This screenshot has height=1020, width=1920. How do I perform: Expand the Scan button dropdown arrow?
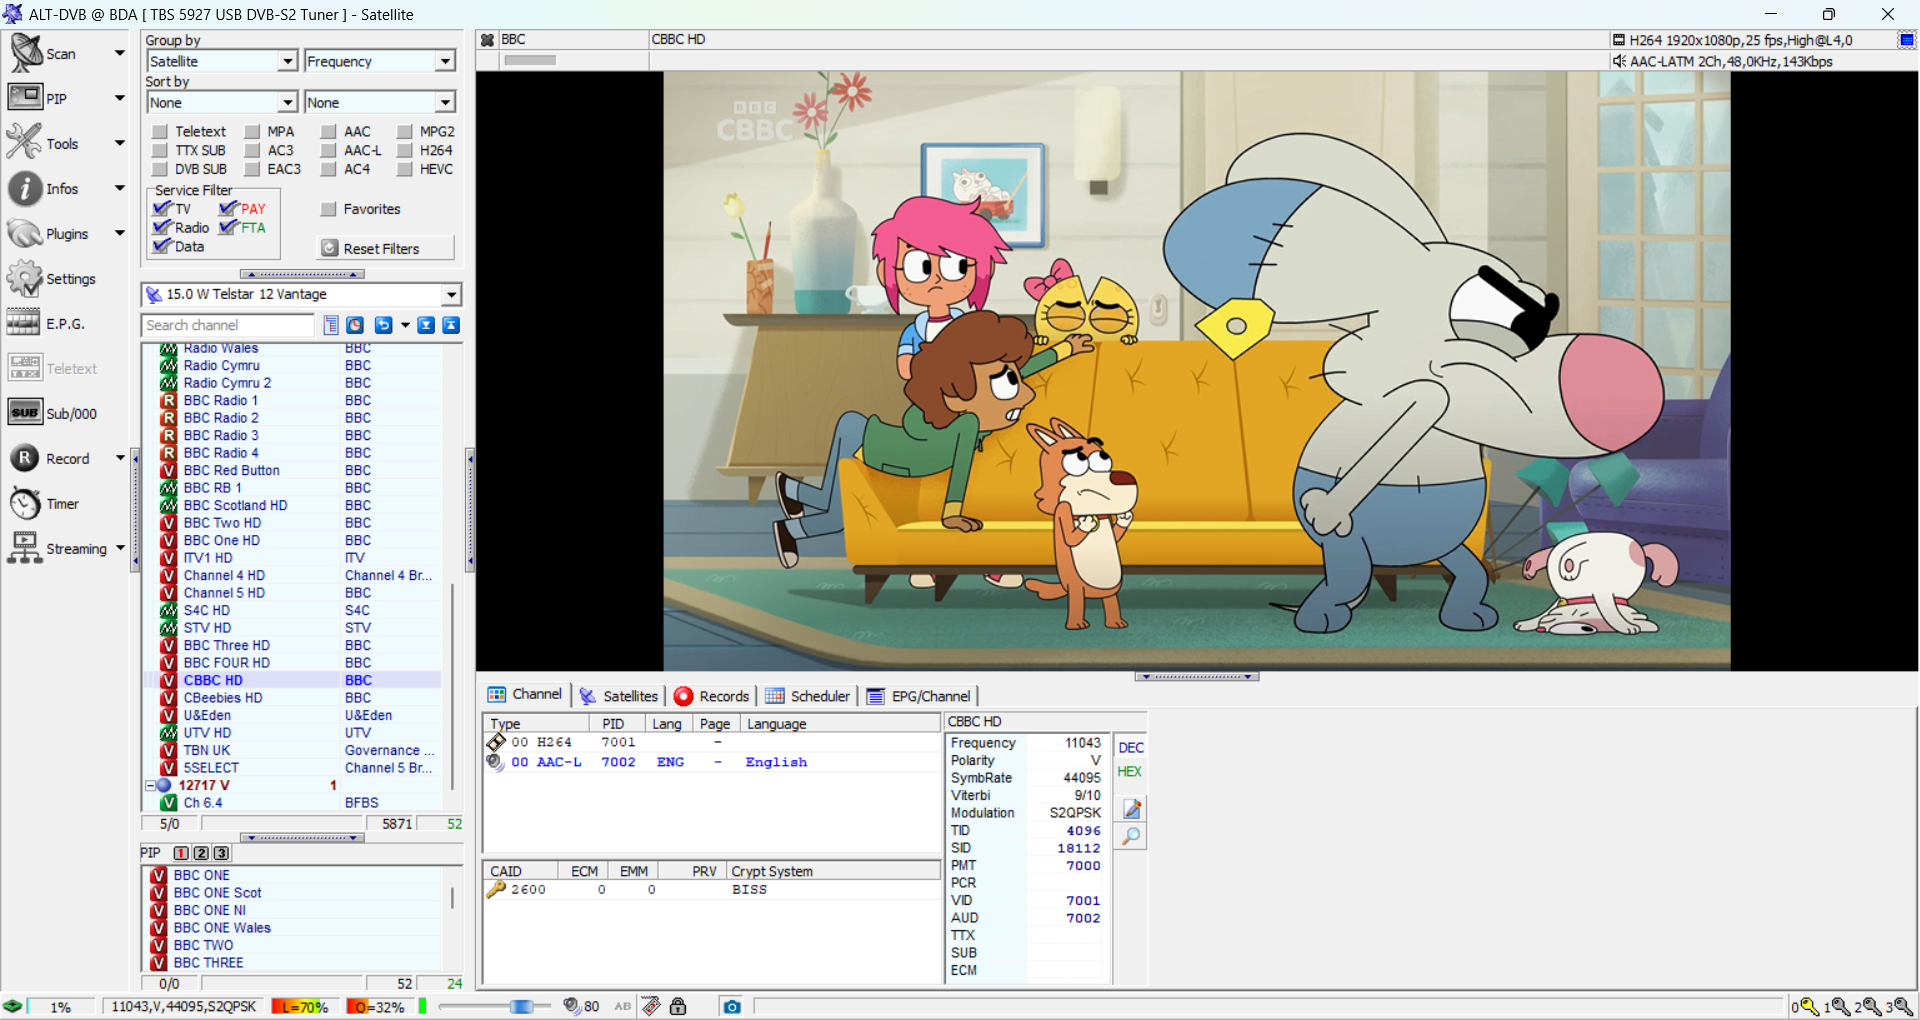(120, 53)
